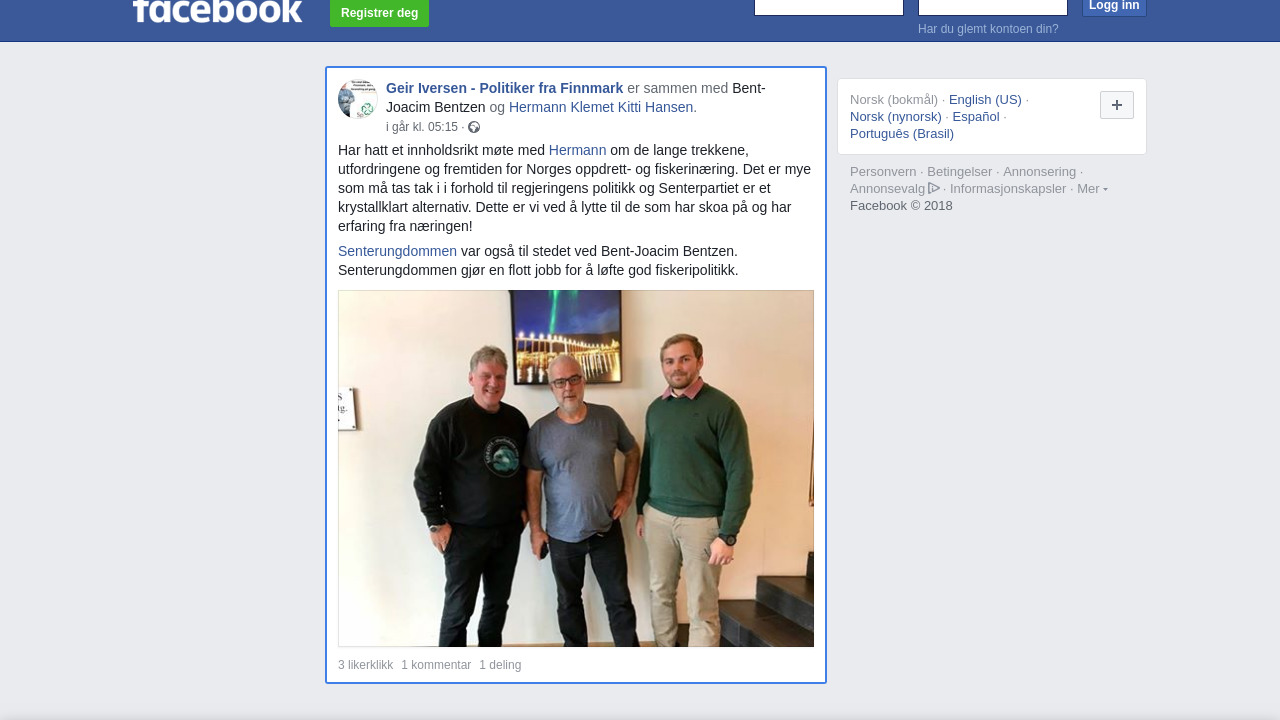Viewport: 1280px width, 720px height.
Task: Open the post photo of three men
Action: point(576,468)
